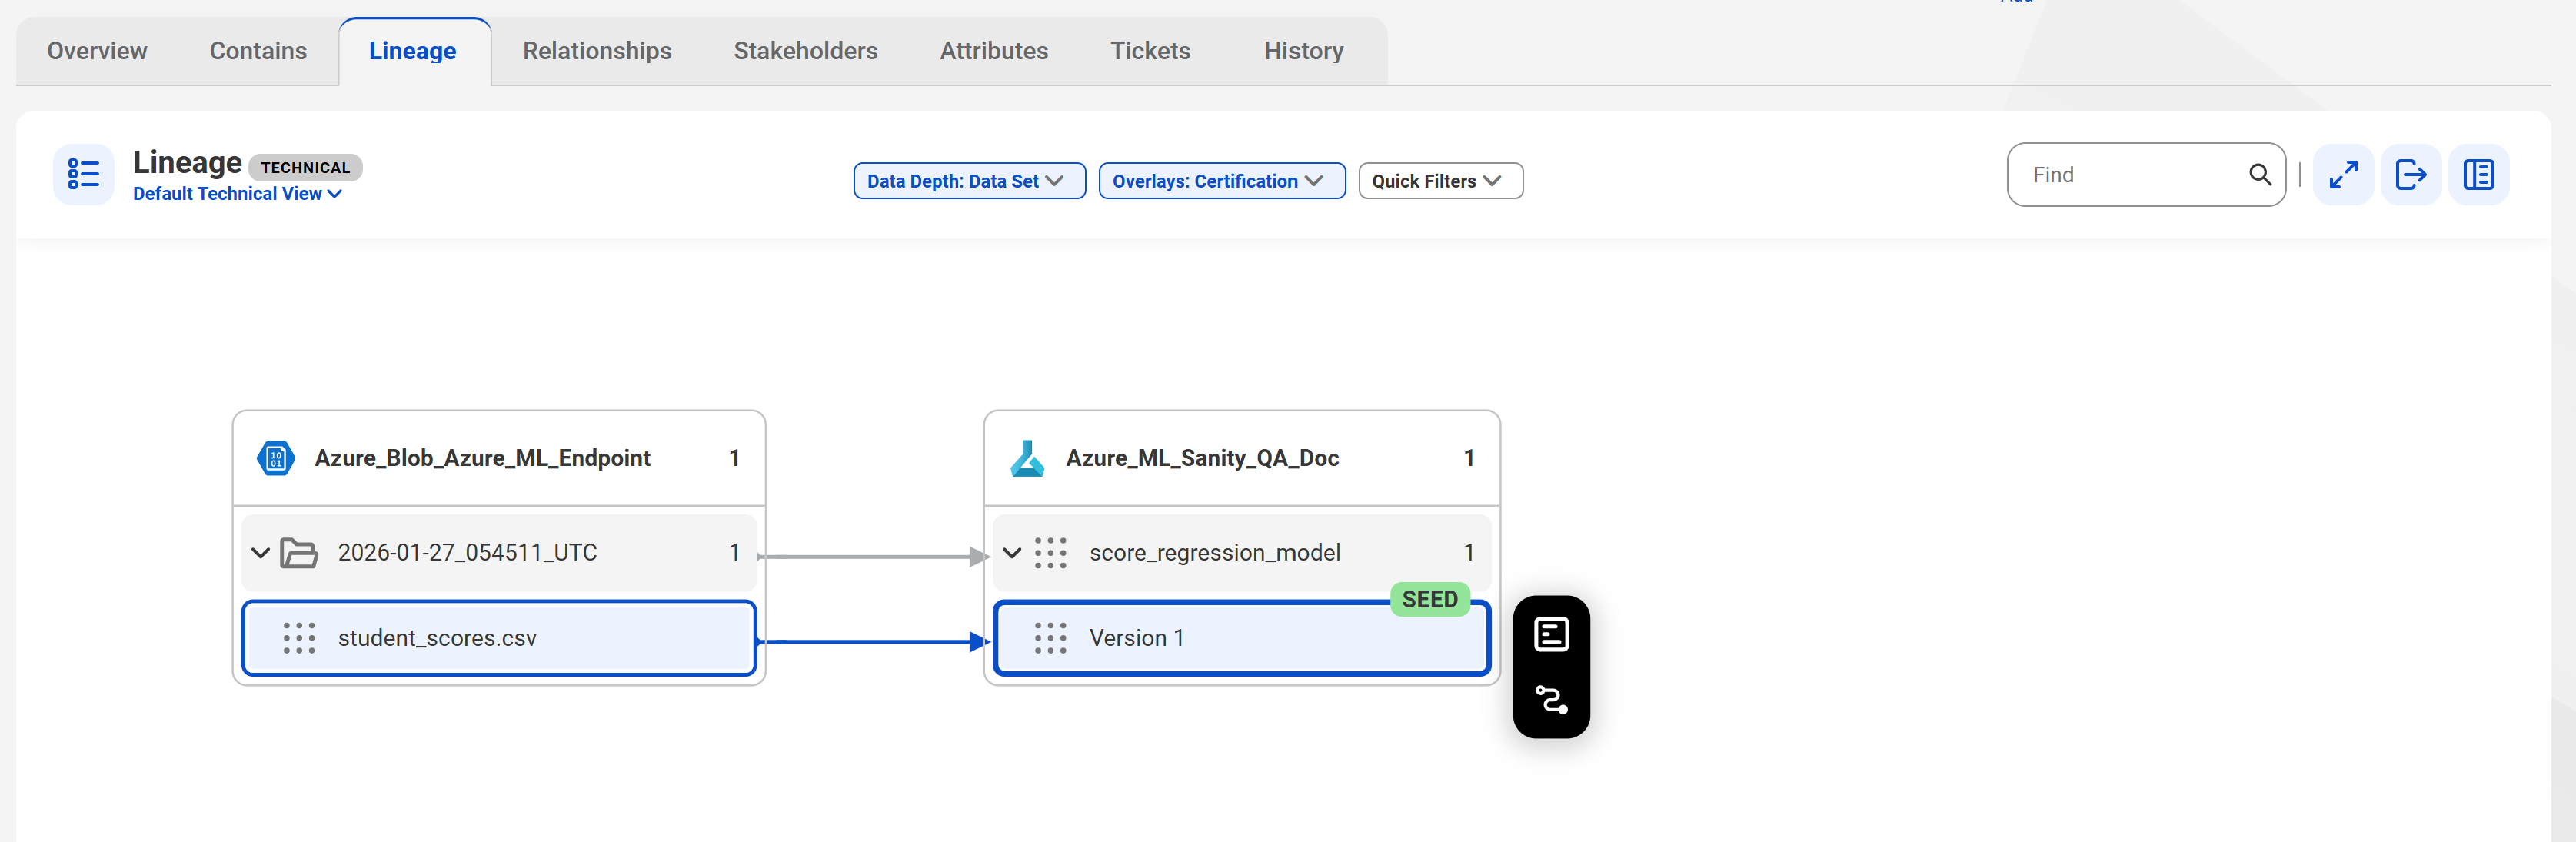The image size is (2576, 842).
Task: Select the 2026-01-27_054511_UTC row
Action: click(x=499, y=553)
